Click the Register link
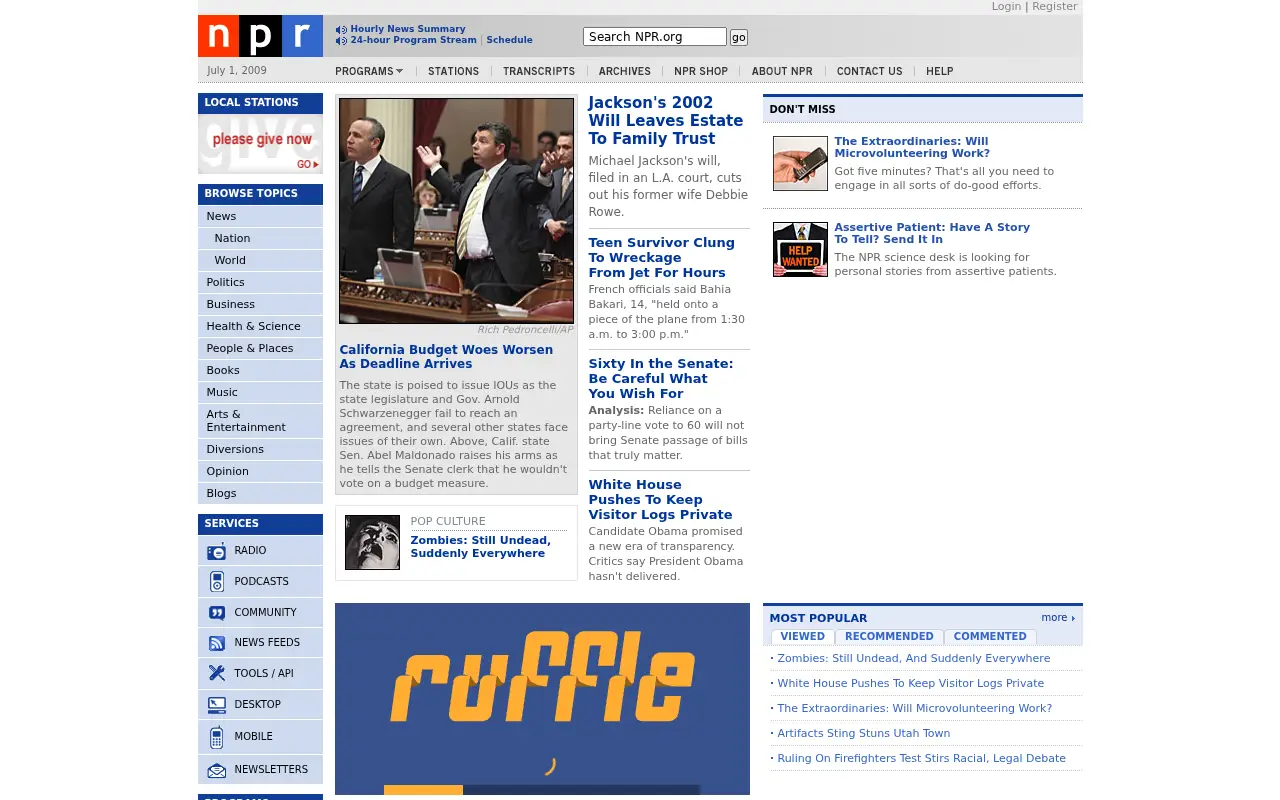The width and height of the screenshot is (1280, 800). click(1055, 7)
